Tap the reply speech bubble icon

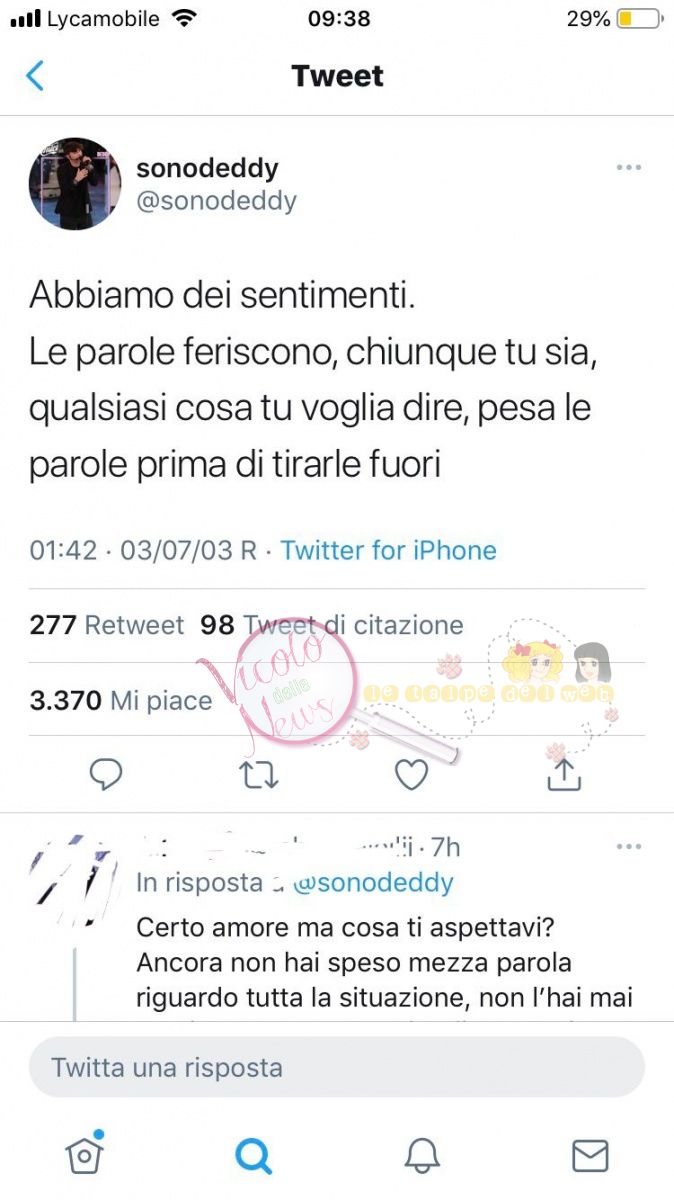click(x=106, y=774)
